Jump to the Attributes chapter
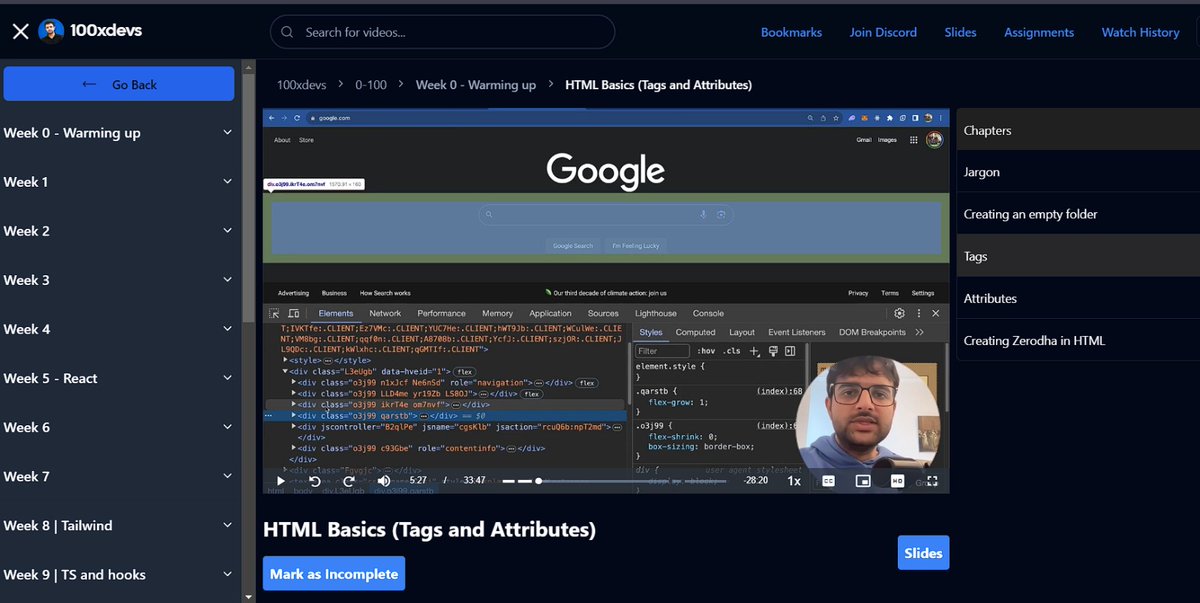The height and width of the screenshot is (603, 1200). tap(1078, 298)
